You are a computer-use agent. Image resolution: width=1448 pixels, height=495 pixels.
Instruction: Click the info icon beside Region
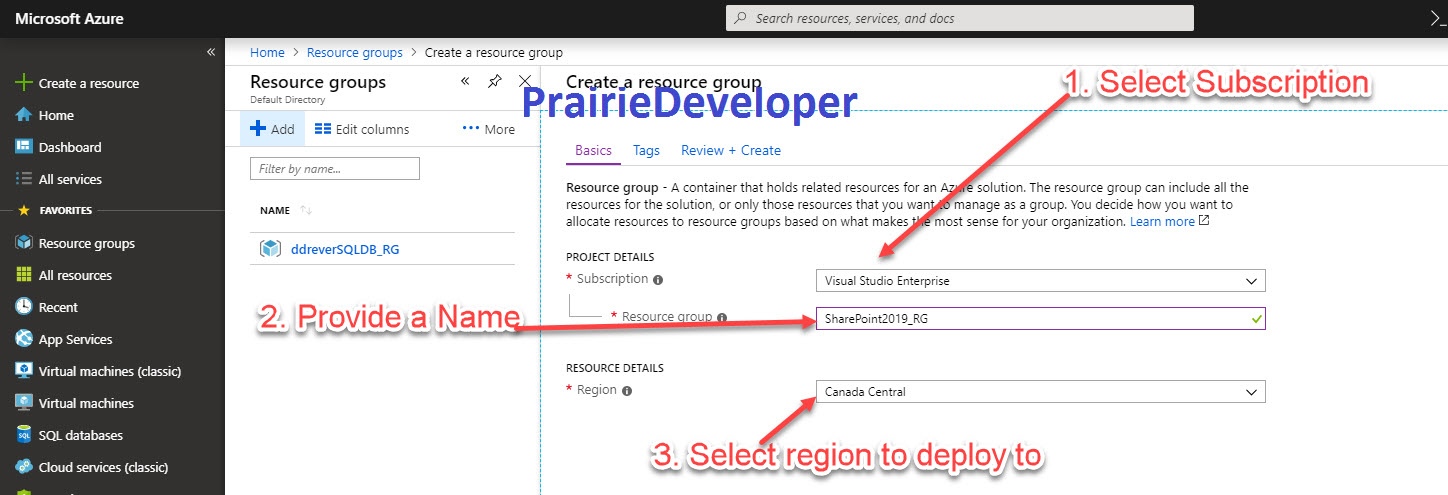click(627, 391)
